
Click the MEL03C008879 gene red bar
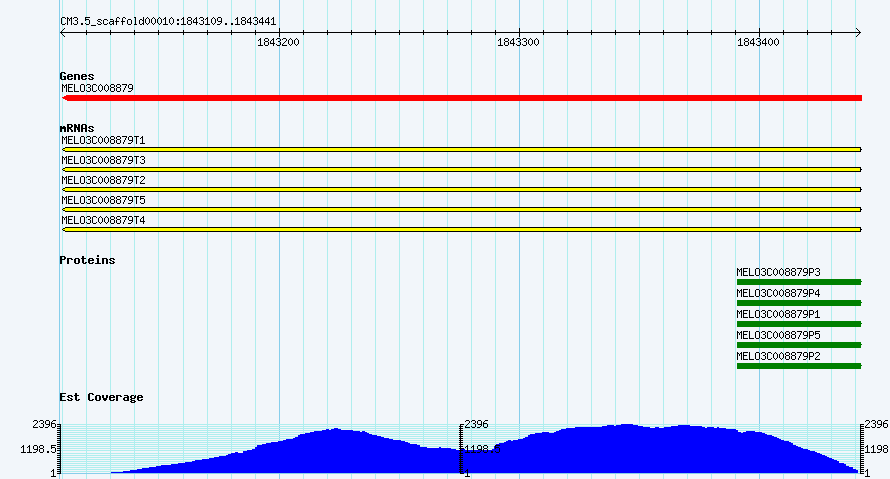[x=461, y=98]
